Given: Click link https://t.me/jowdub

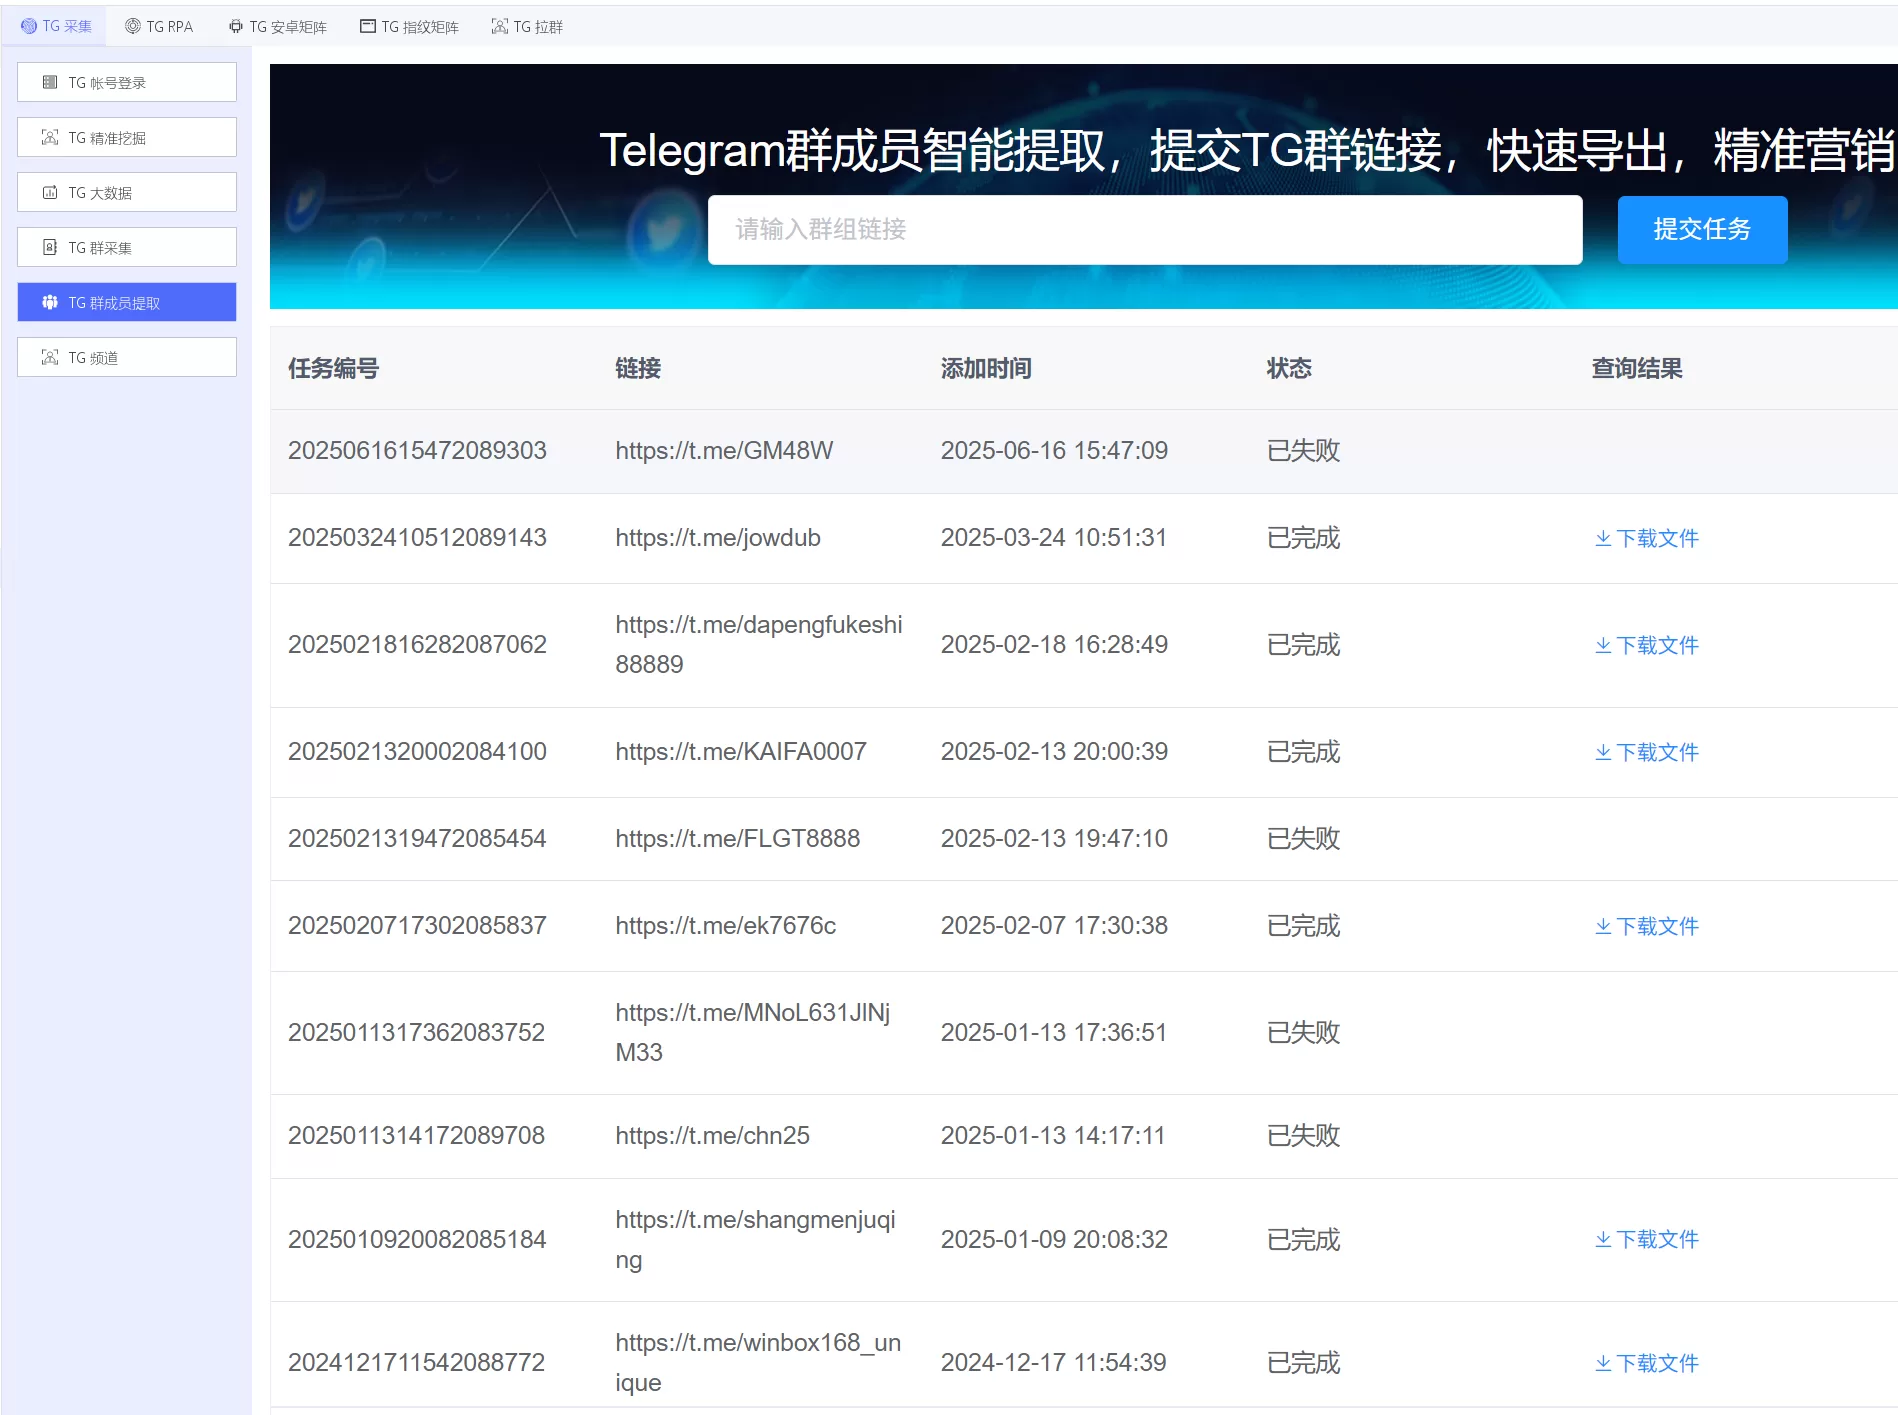Looking at the screenshot, I should (718, 537).
